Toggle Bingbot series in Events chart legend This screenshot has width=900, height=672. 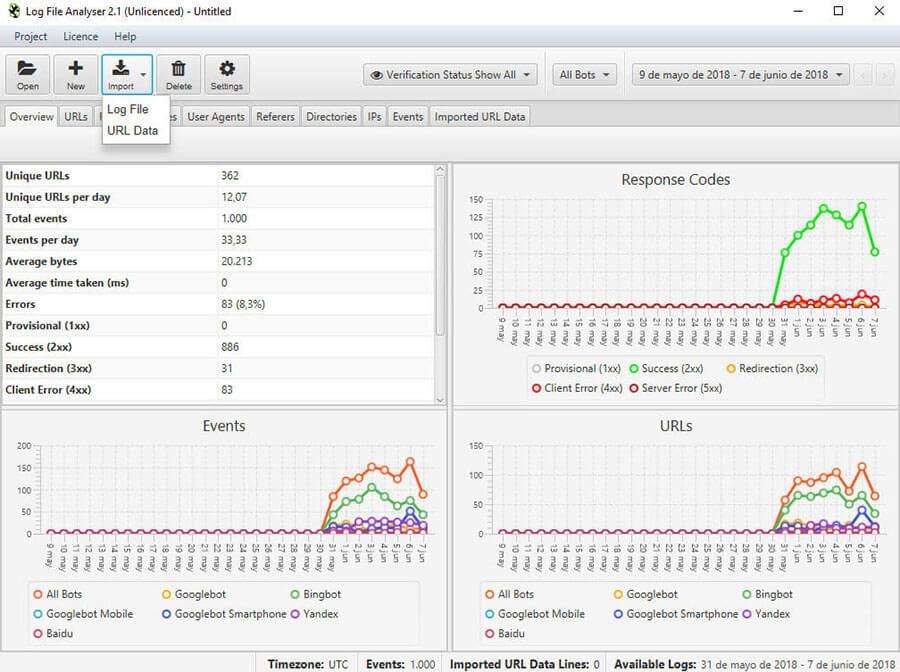316,594
